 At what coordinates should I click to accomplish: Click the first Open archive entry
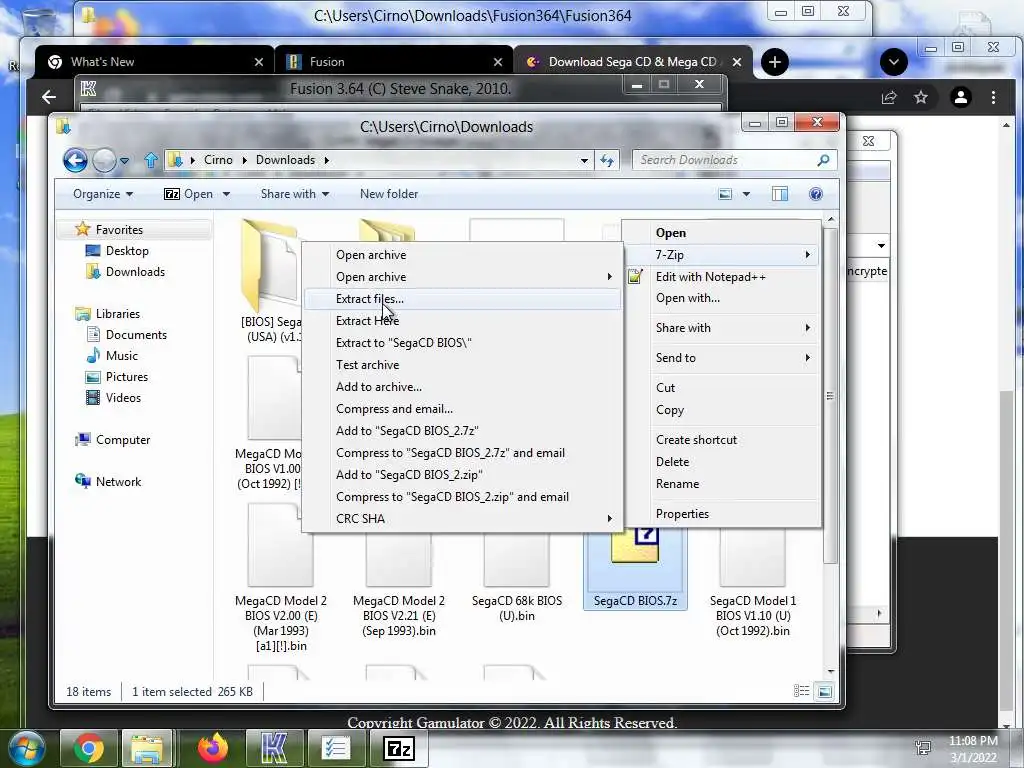(x=462, y=255)
